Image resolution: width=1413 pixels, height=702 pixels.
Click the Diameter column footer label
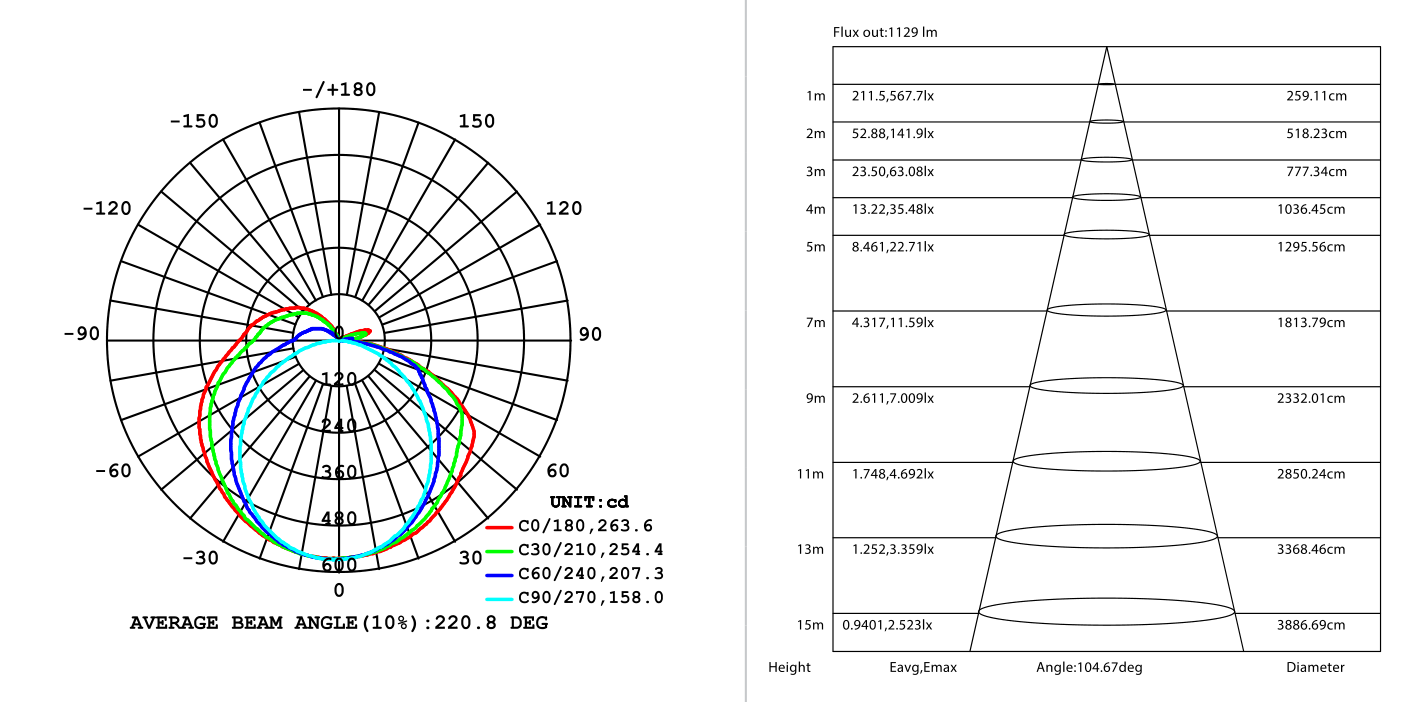(1315, 668)
